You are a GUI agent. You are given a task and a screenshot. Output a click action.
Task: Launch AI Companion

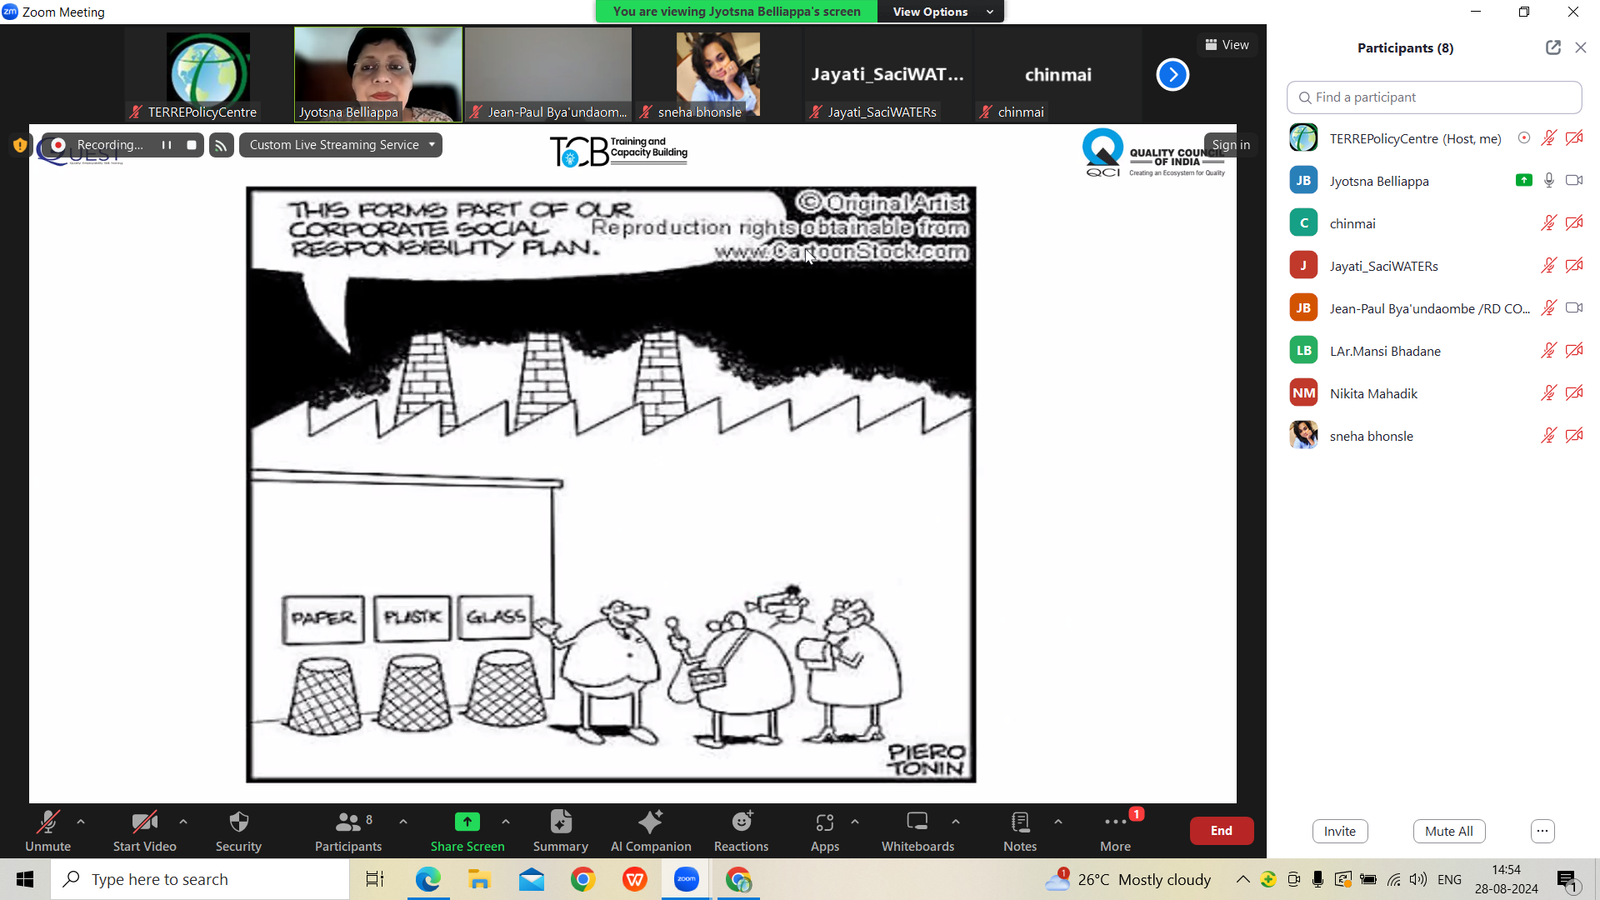[x=650, y=831]
